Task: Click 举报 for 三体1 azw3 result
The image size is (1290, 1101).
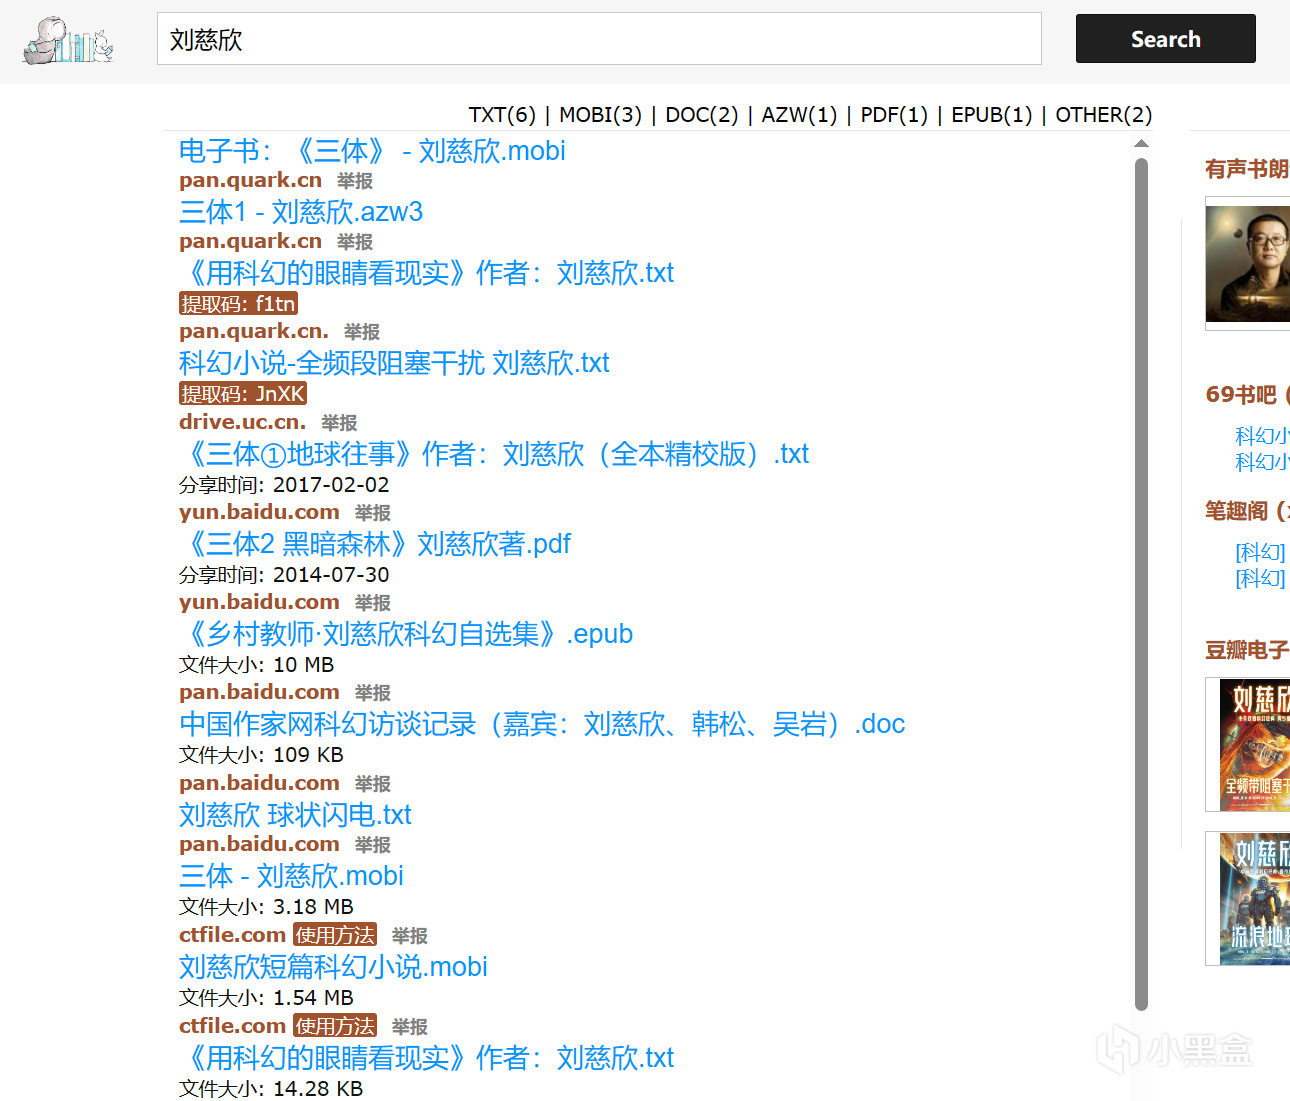Action: tap(355, 242)
